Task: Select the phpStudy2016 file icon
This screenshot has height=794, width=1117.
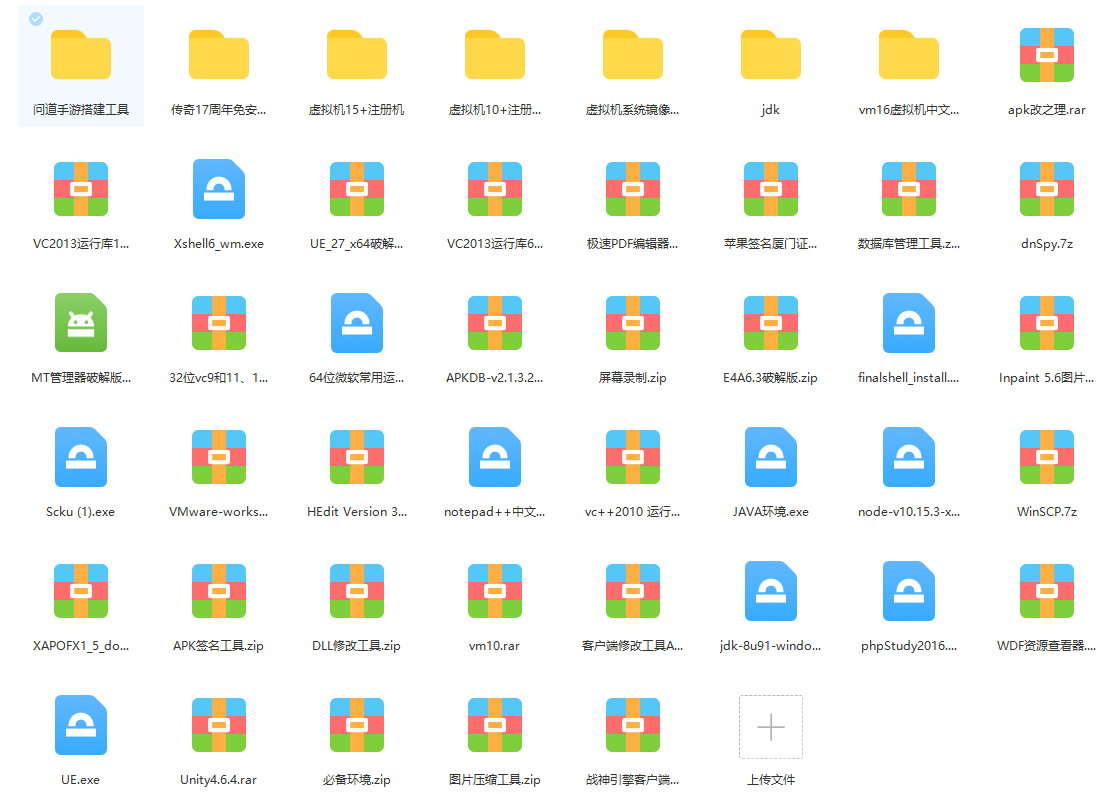Action: (909, 591)
